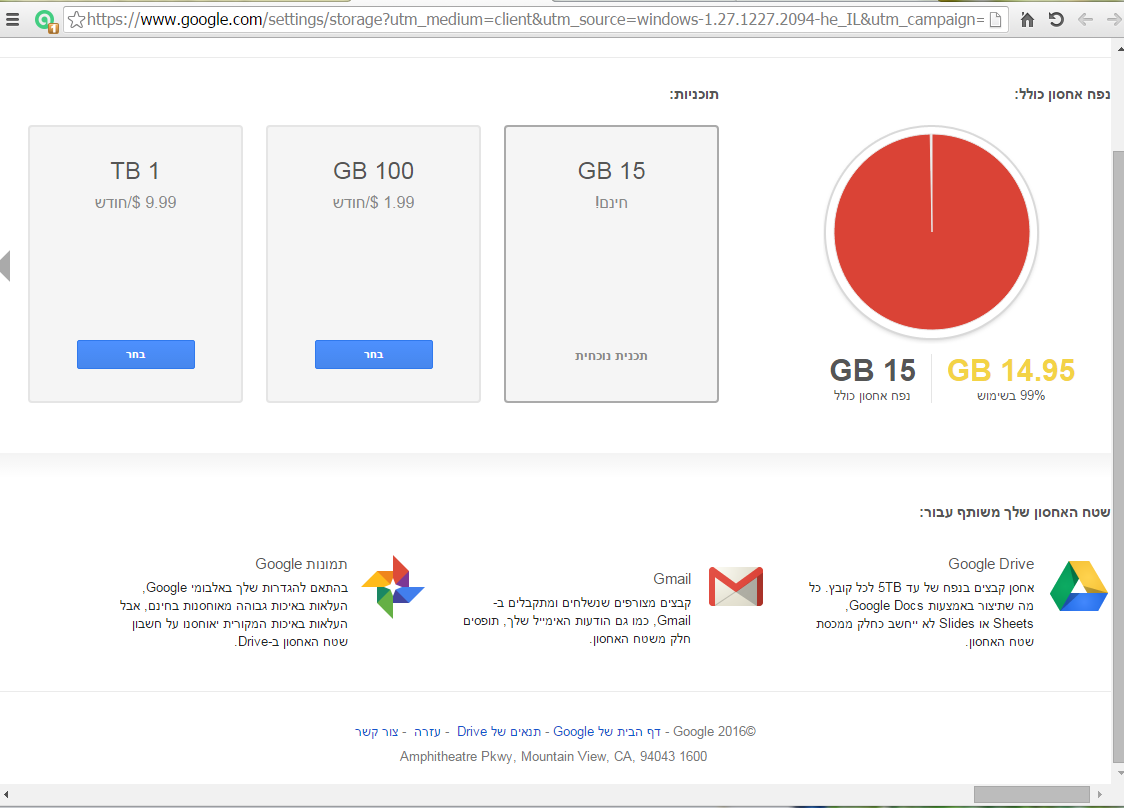Open the contact us (צור קשר) link
The image size is (1124, 808).
[376, 731]
